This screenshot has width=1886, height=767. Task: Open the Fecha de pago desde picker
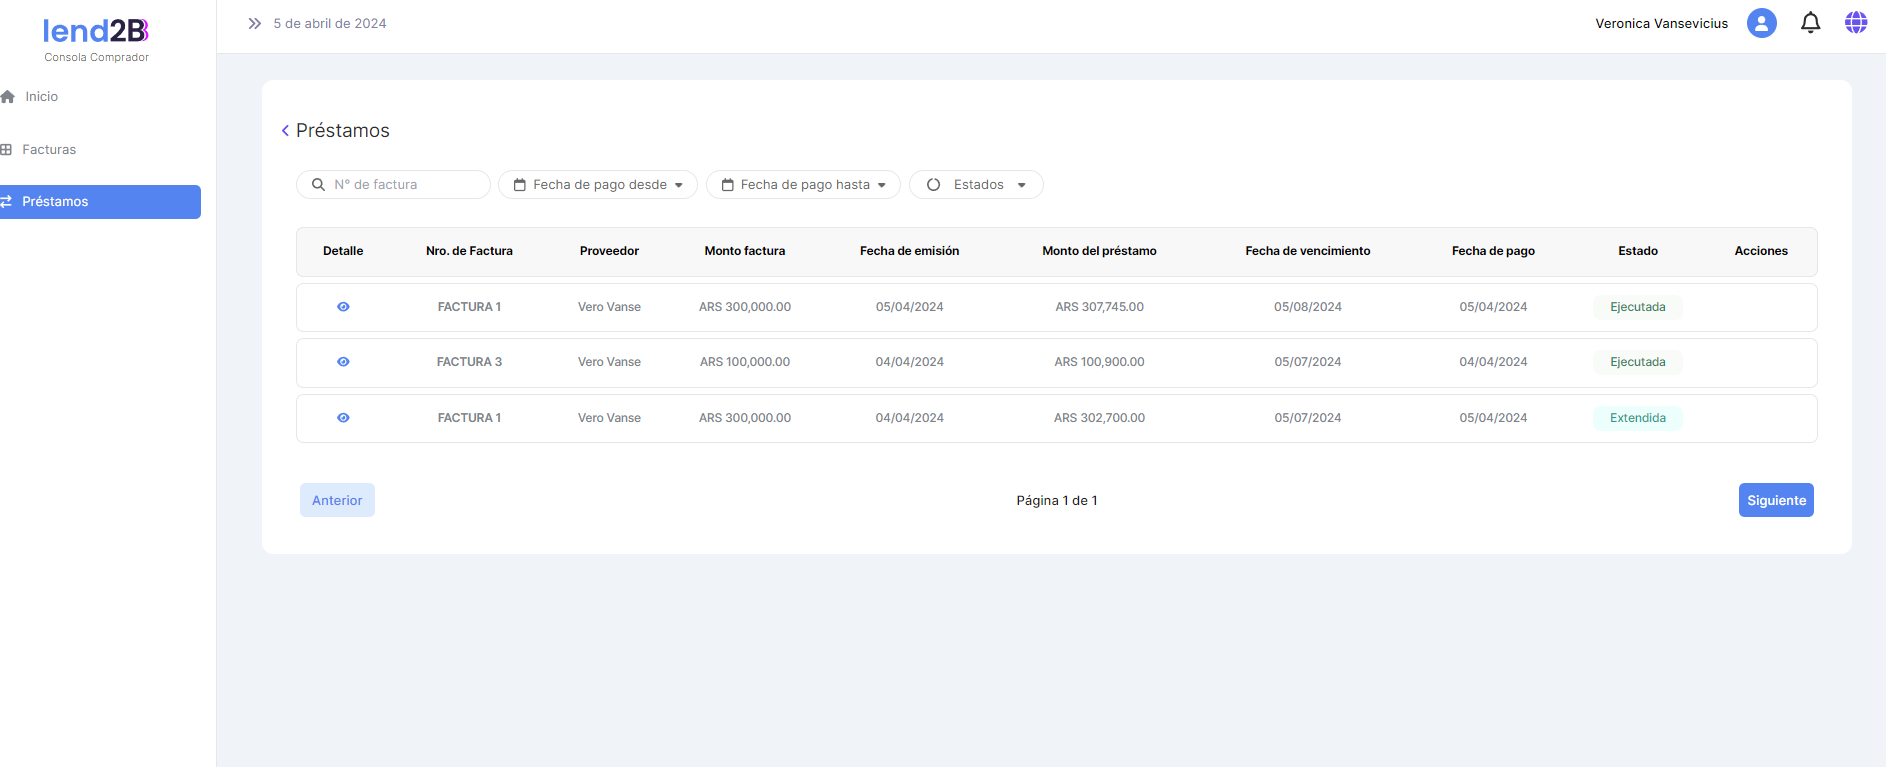click(x=598, y=185)
